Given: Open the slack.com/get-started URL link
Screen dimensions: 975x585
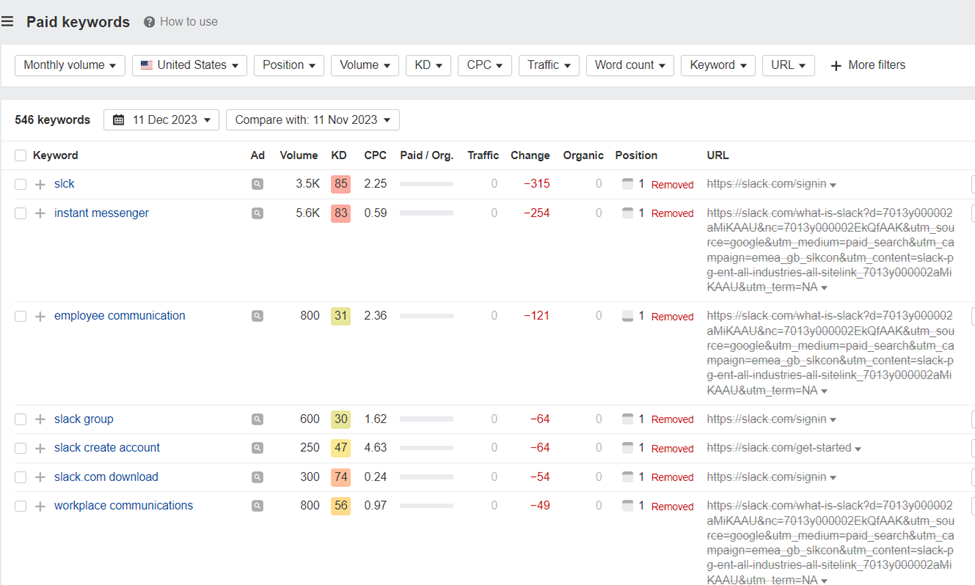Looking at the screenshot, I should [x=779, y=448].
